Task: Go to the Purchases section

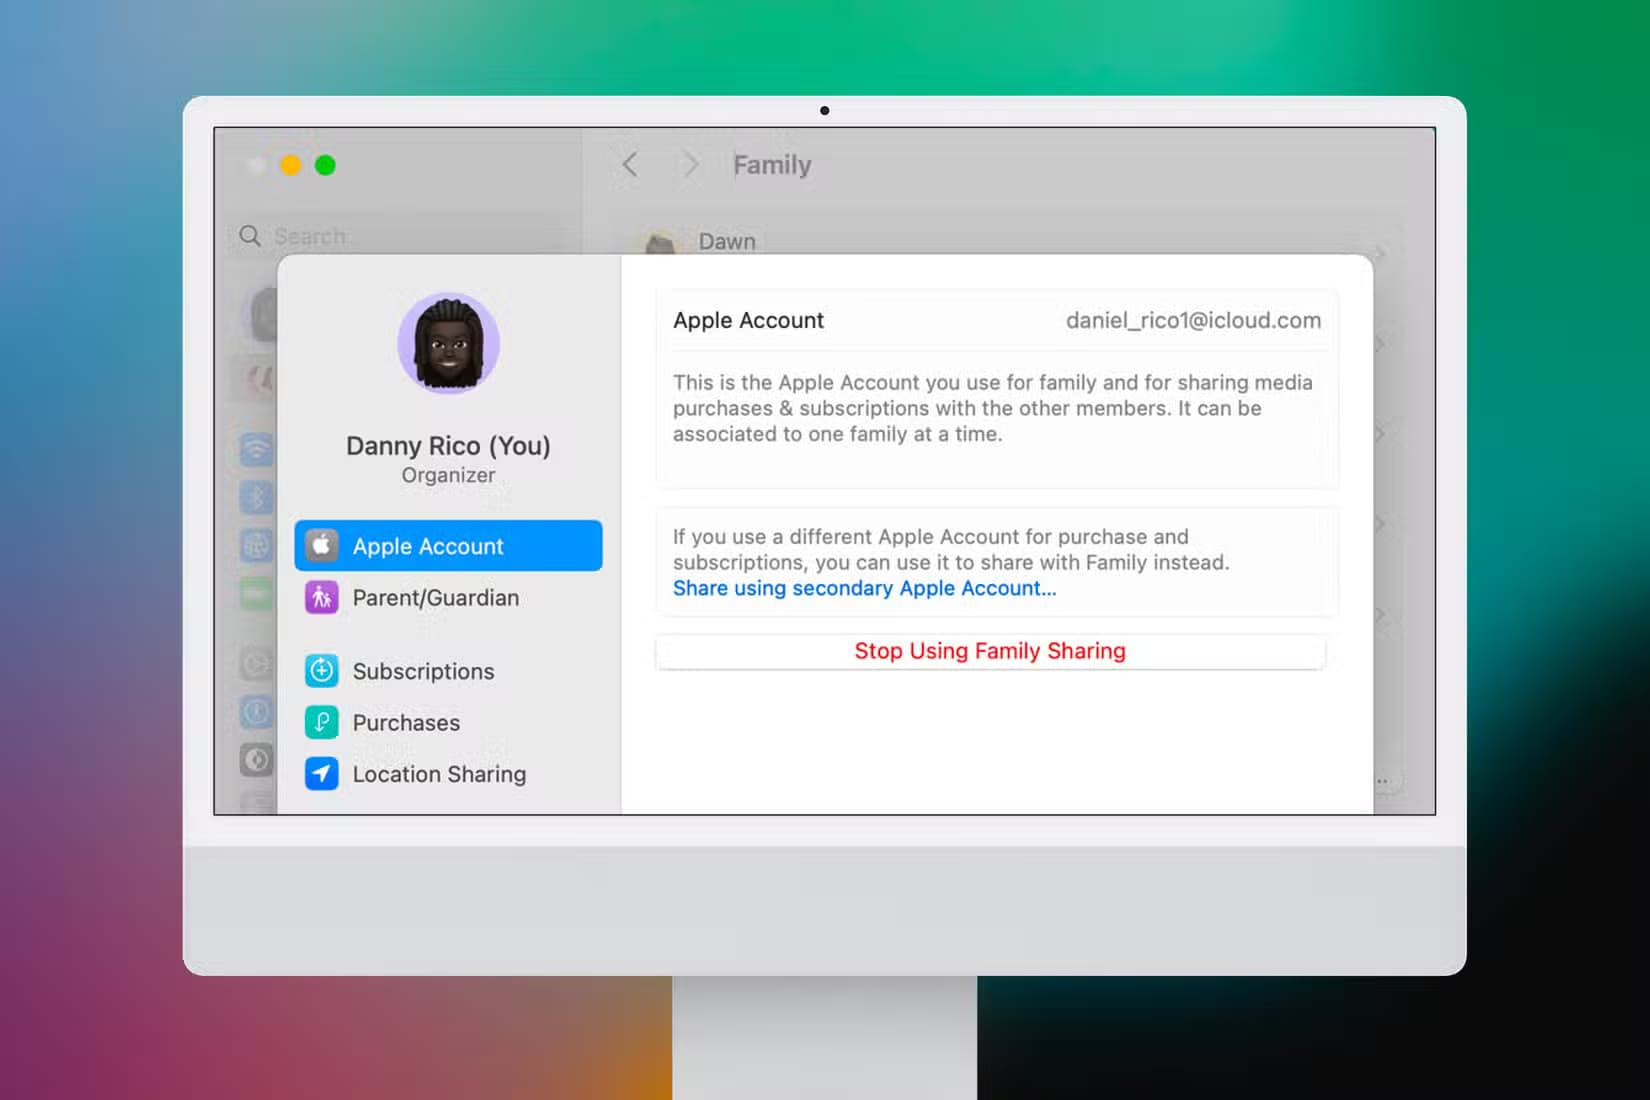Action: coord(448,722)
